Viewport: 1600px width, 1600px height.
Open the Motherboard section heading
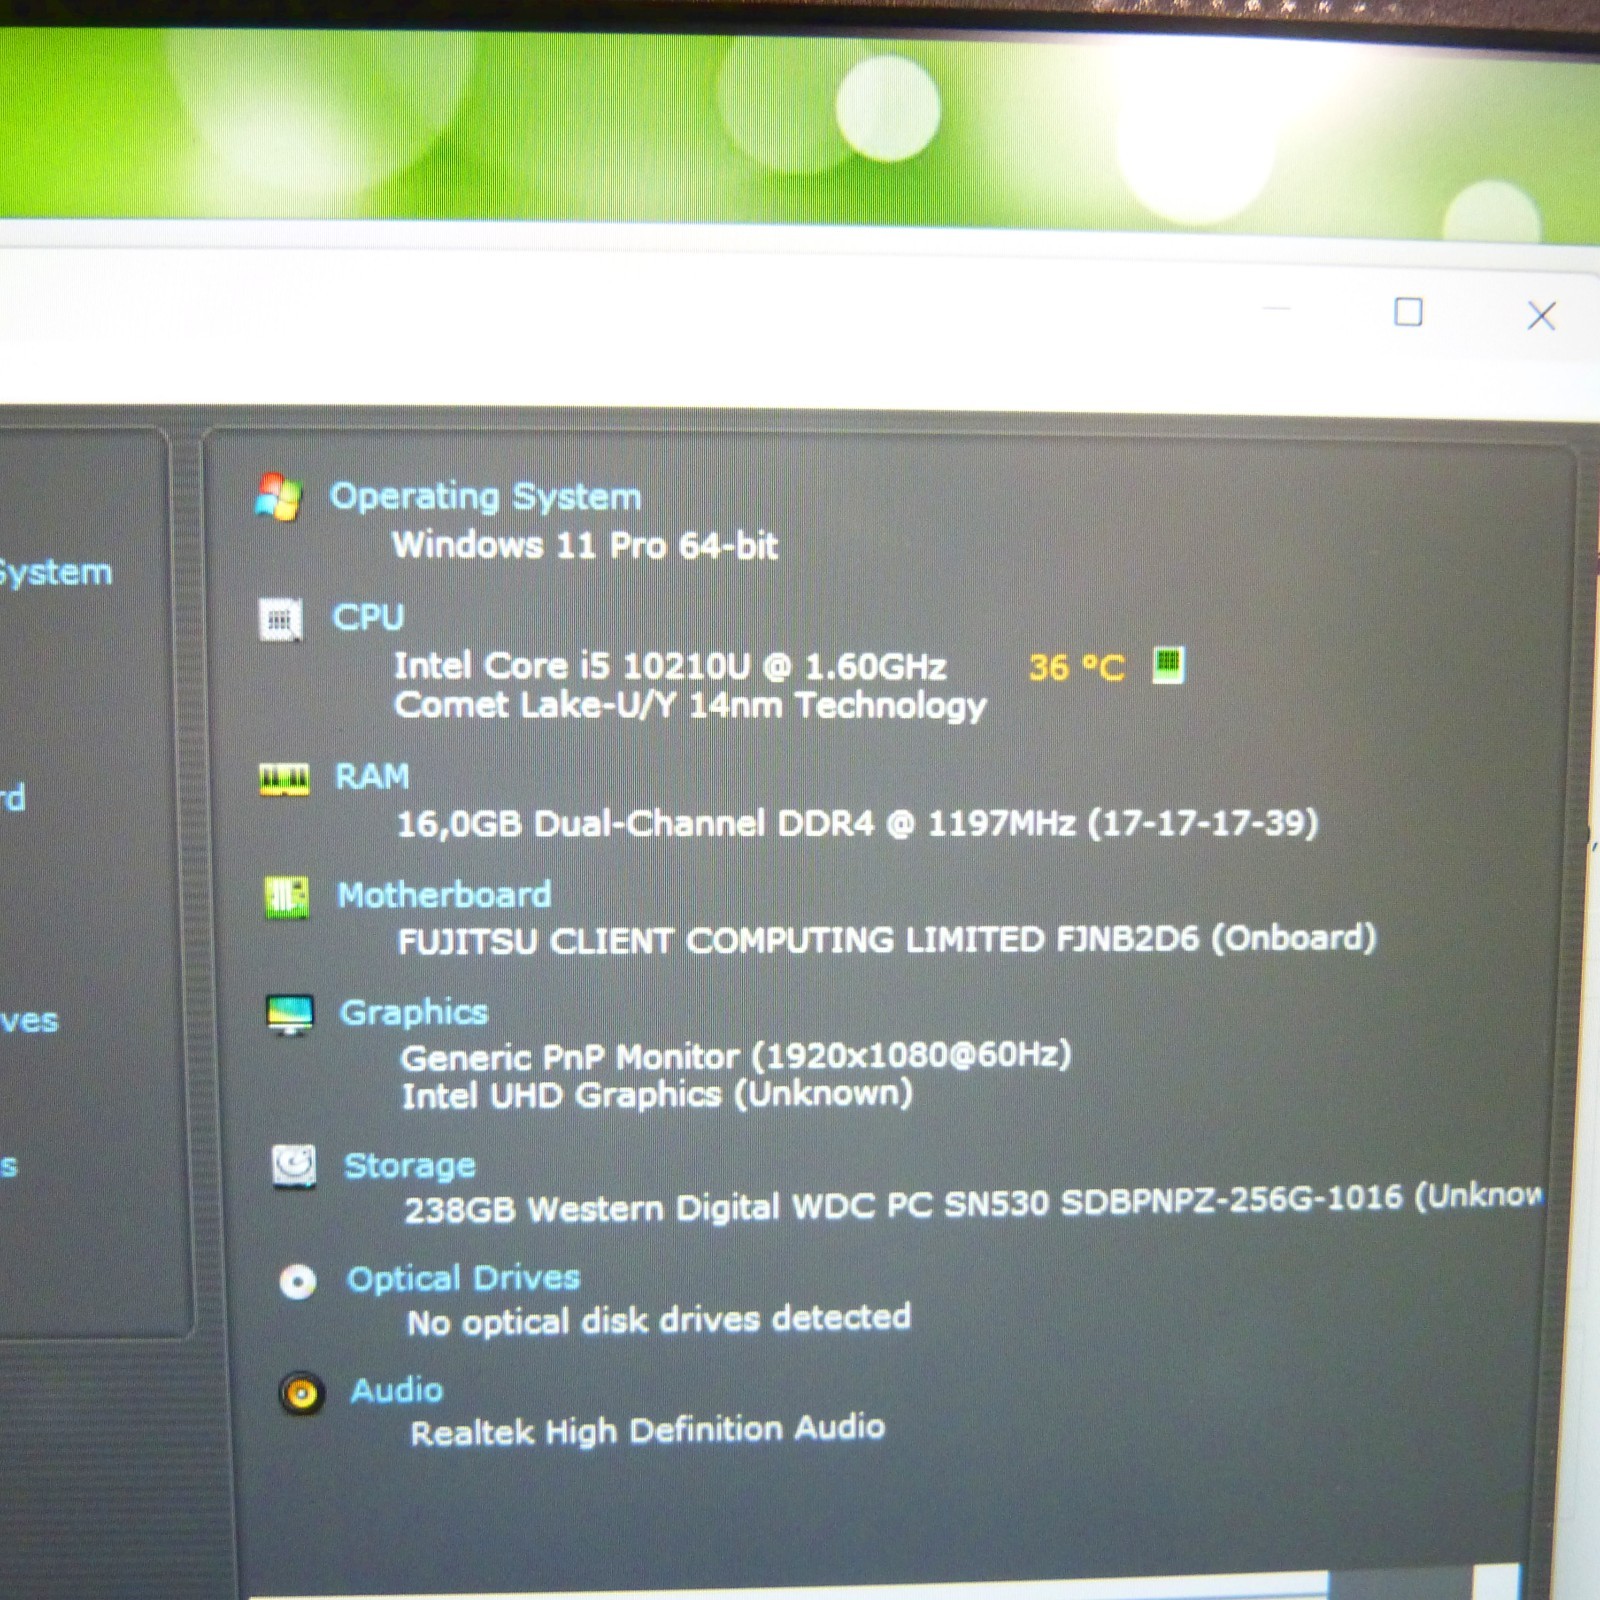pos(444,894)
